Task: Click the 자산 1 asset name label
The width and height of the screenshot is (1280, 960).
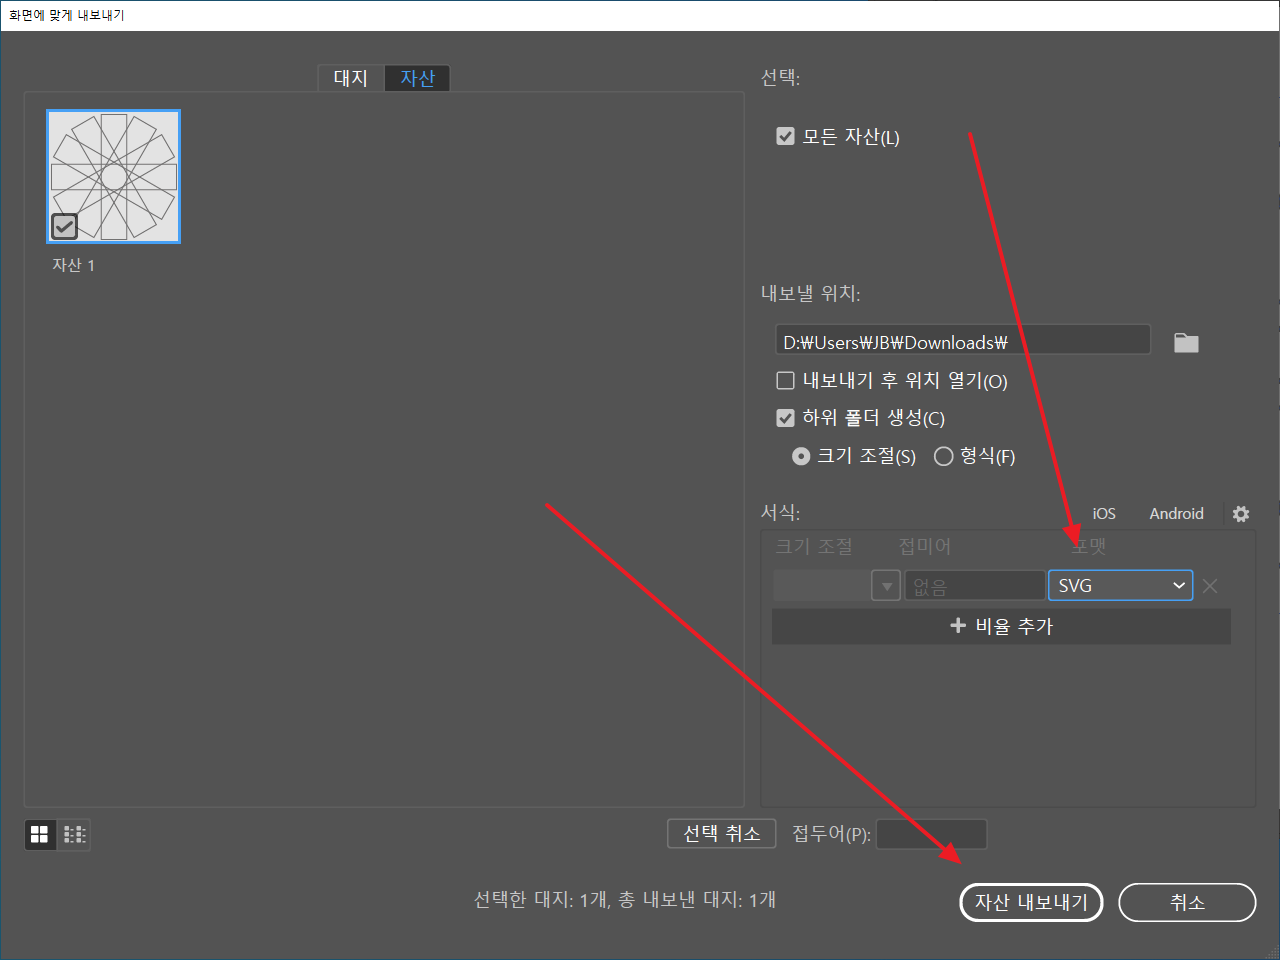Action: click(73, 265)
